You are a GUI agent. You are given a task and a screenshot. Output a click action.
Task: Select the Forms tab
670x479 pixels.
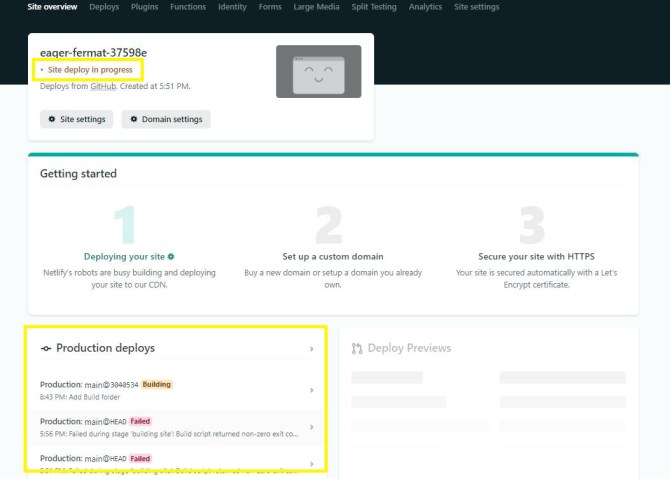pyautogui.click(x=270, y=7)
